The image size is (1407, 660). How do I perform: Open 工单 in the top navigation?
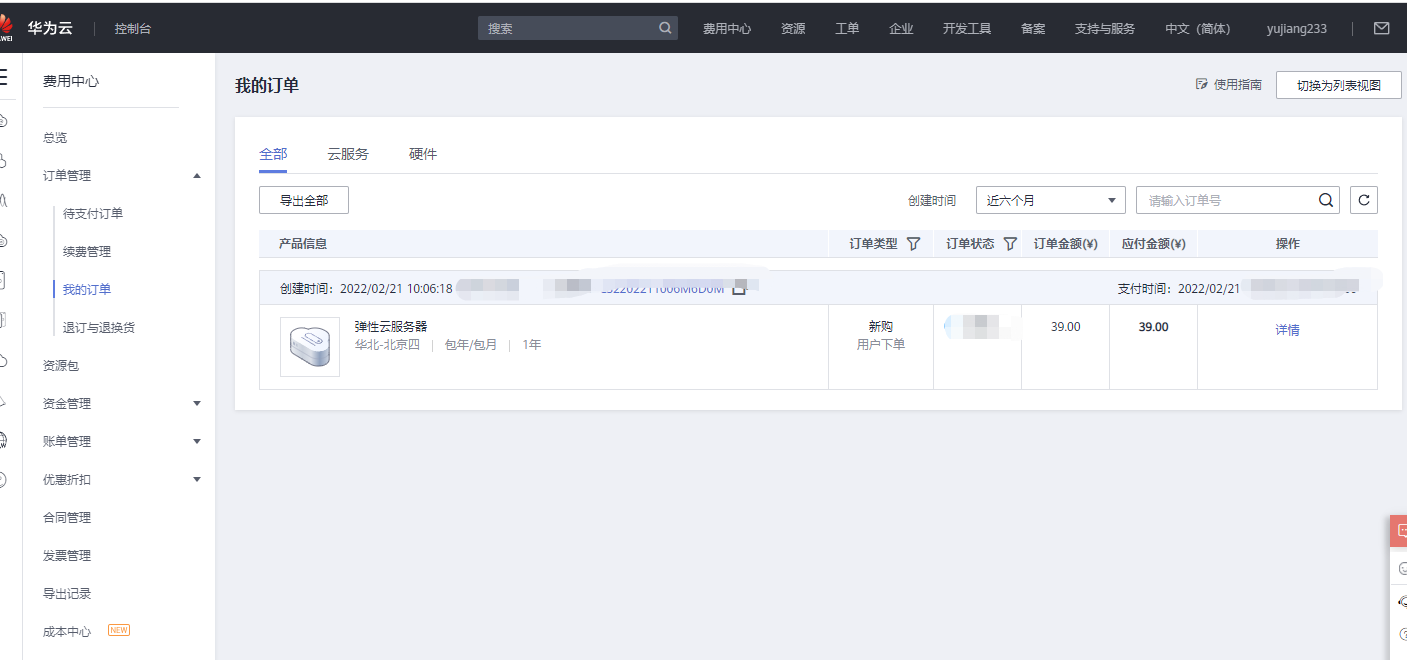point(847,29)
